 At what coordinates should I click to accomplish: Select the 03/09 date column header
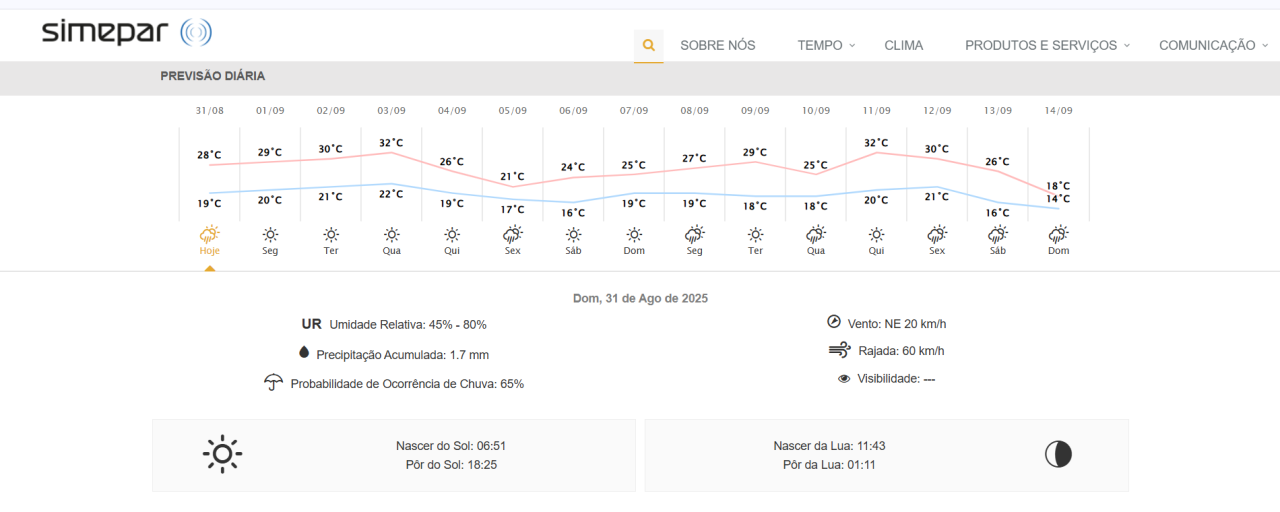[391, 110]
